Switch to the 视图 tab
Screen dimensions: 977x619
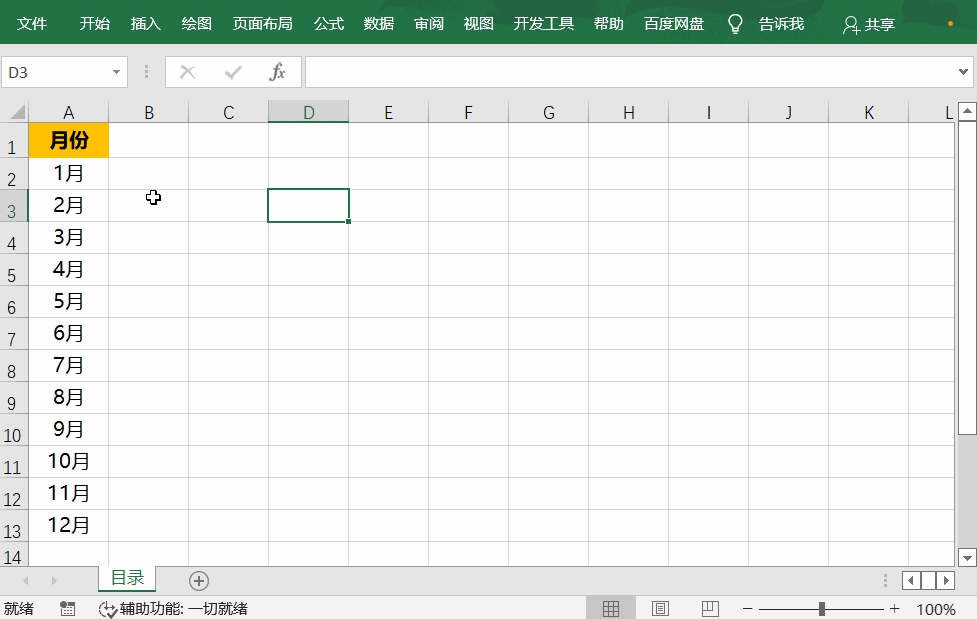coord(479,24)
